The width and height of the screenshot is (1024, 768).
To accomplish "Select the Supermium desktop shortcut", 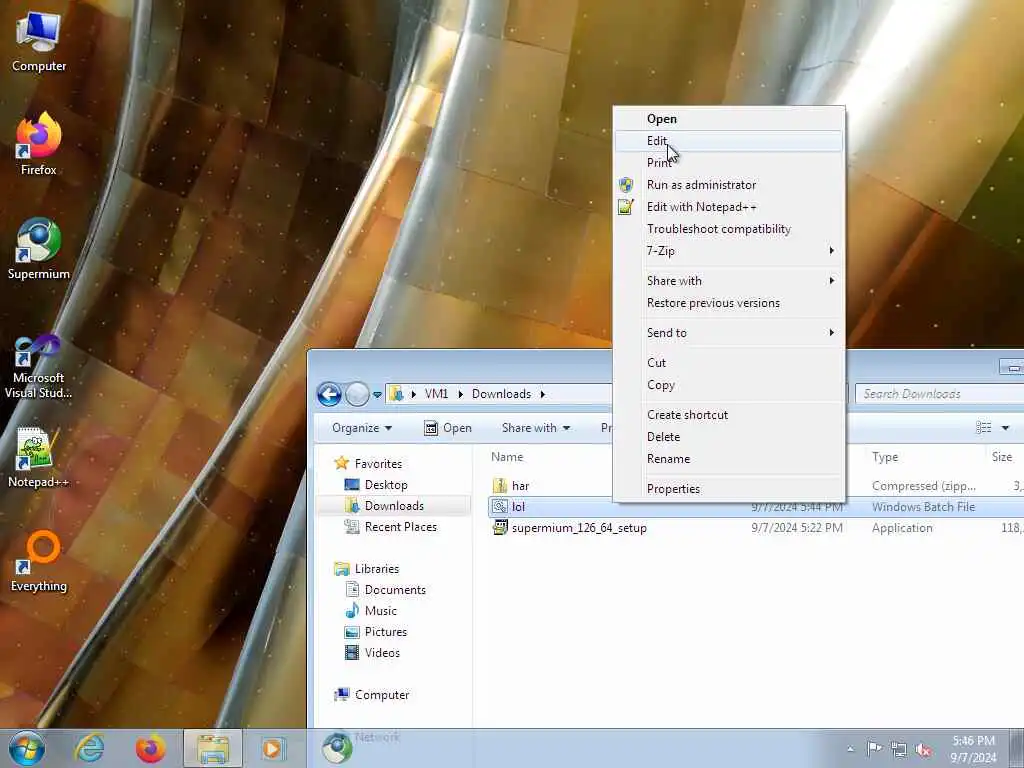I will coord(39,249).
